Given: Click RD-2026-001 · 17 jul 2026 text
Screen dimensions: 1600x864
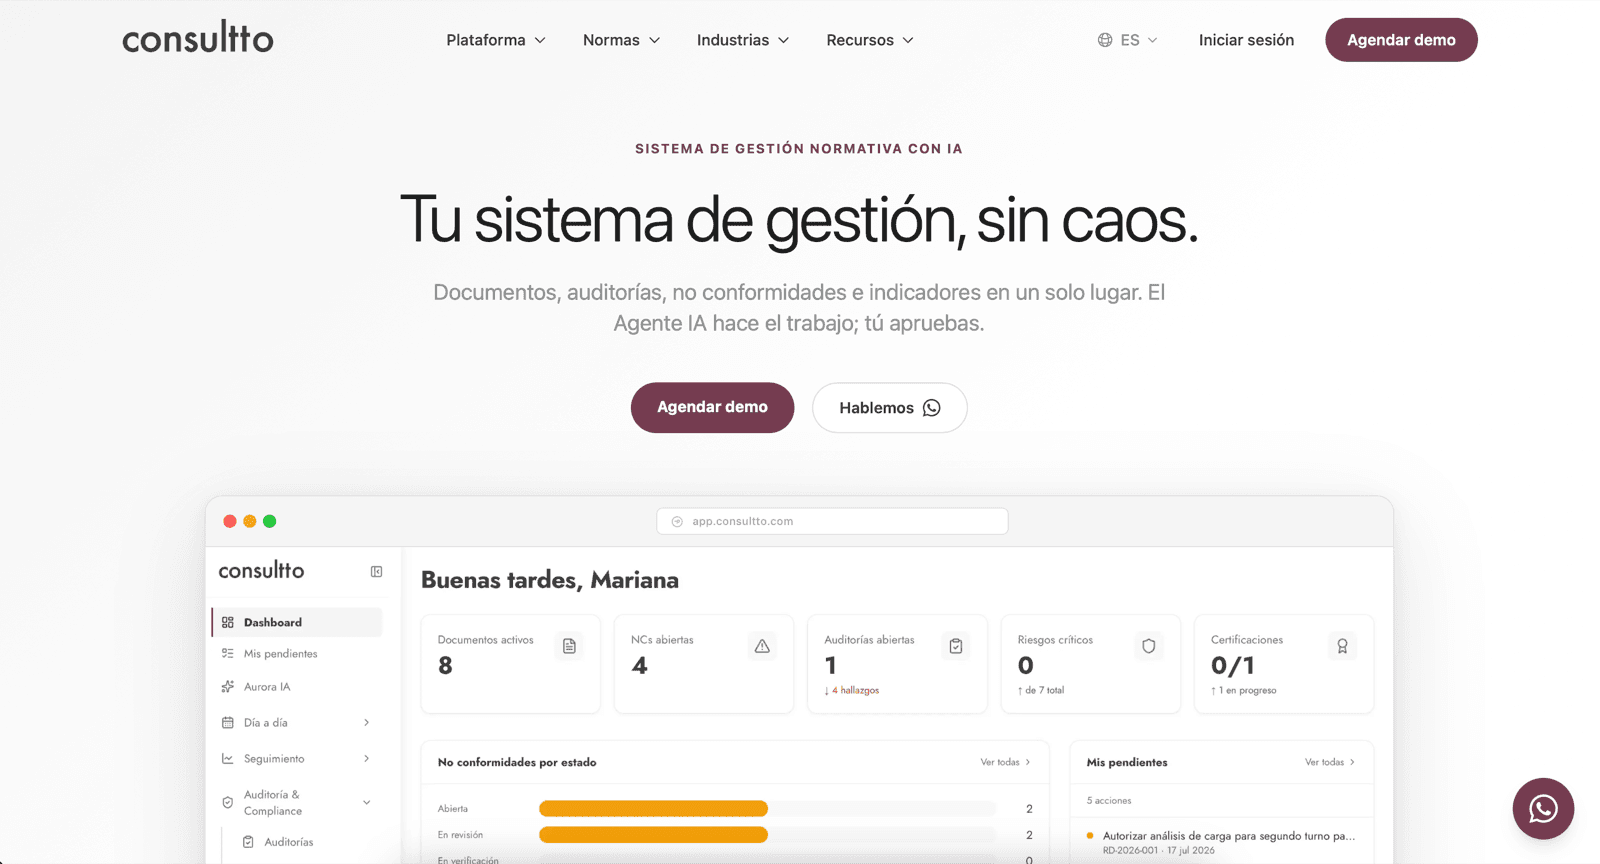Looking at the screenshot, I should (x=1159, y=850).
